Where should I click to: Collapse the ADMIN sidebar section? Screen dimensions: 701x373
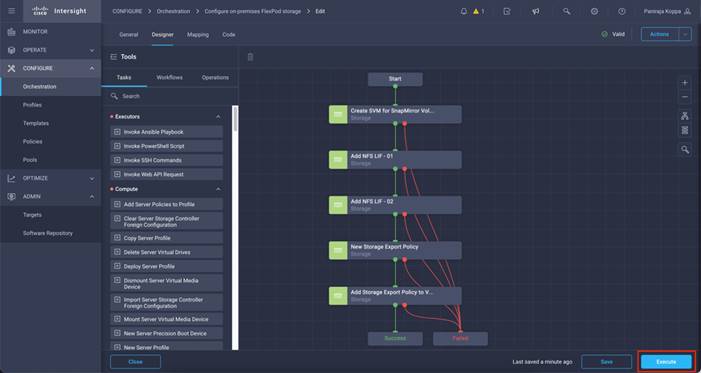click(x=92, y=197)
